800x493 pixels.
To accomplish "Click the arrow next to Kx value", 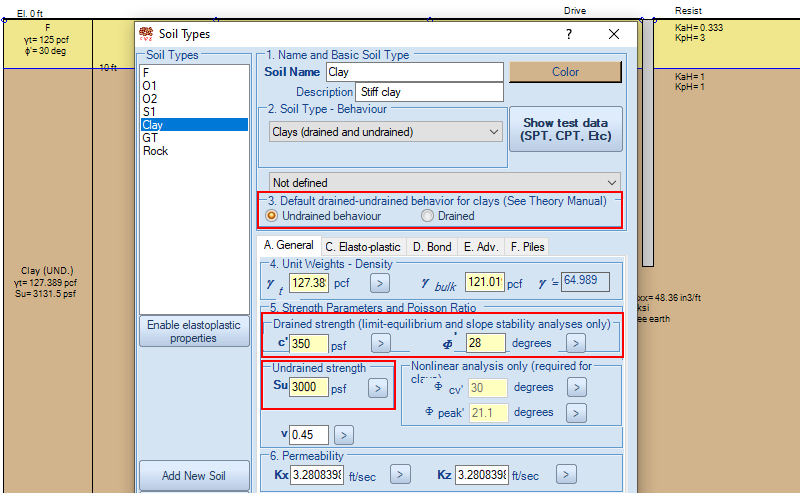I will (x=400, y=475).
